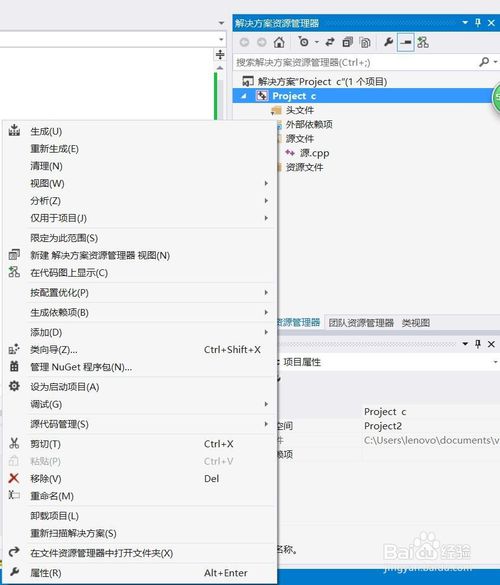Image resolution: width=500 pixels, height=585 pixels.
Task: Open 类向导(Z)... menu item
Action: [x=140, y=350]
